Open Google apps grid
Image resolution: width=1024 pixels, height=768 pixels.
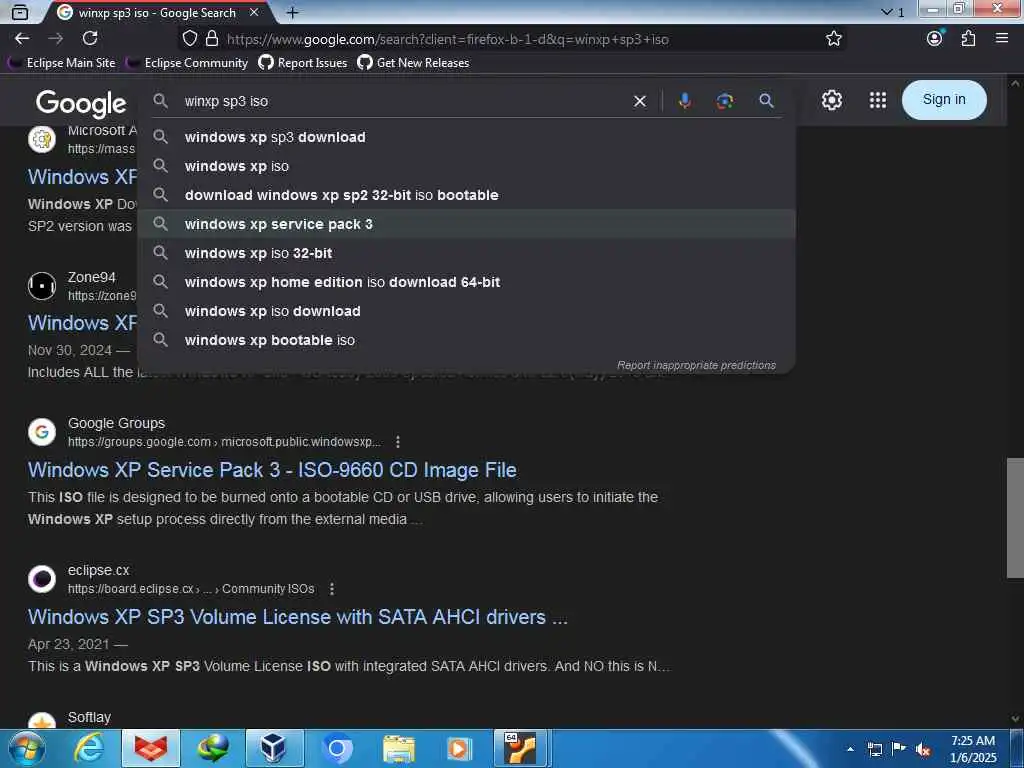878,100
